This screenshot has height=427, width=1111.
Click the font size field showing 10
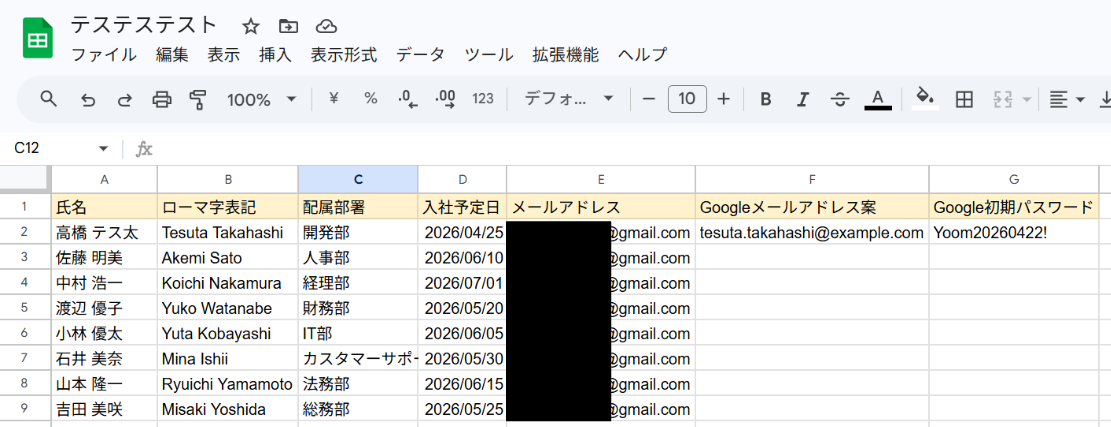tap(687, 99)
